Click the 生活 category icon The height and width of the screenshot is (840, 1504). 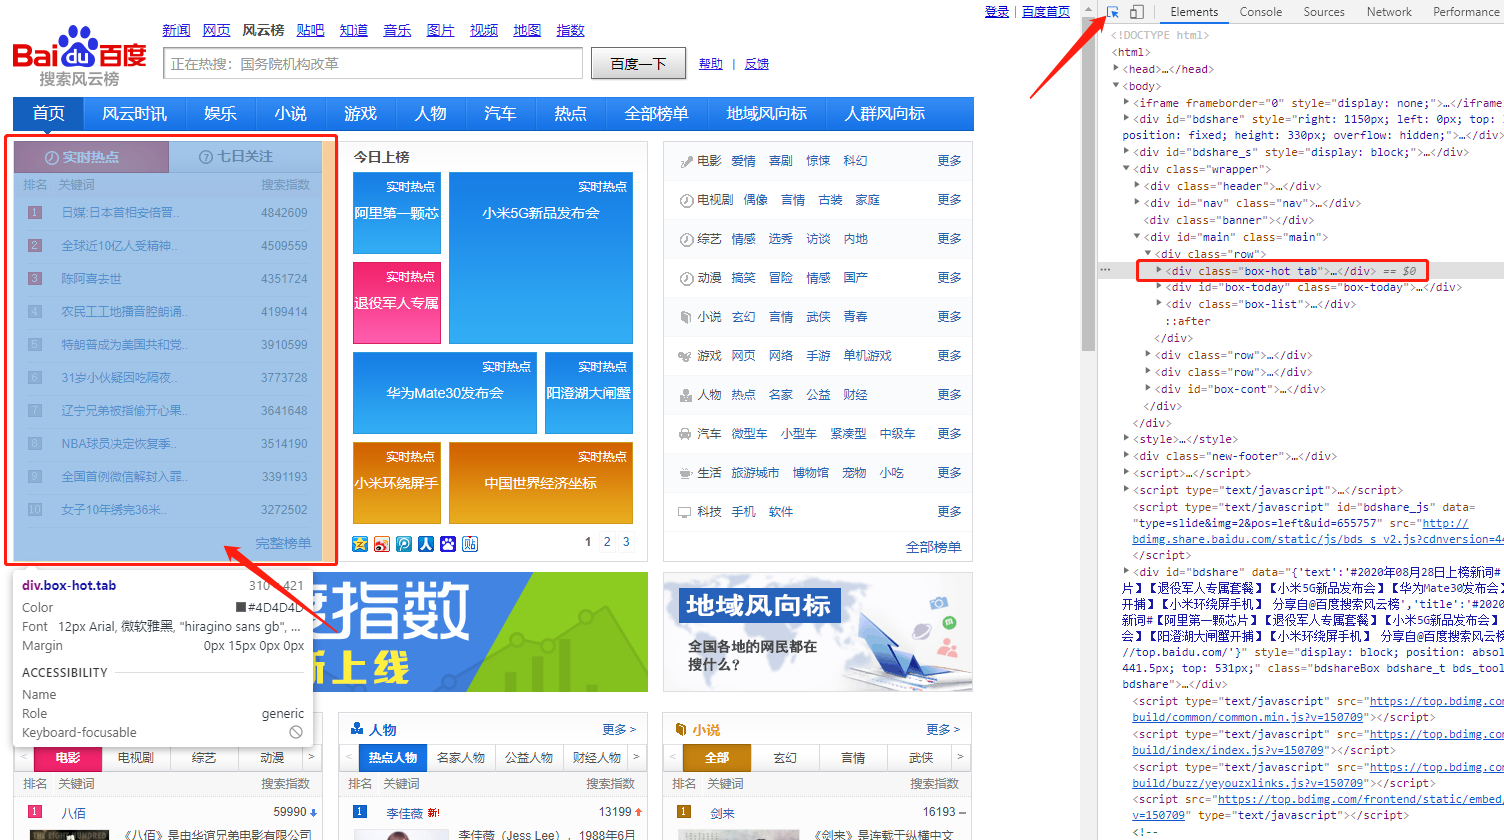[x=686, y=473]
